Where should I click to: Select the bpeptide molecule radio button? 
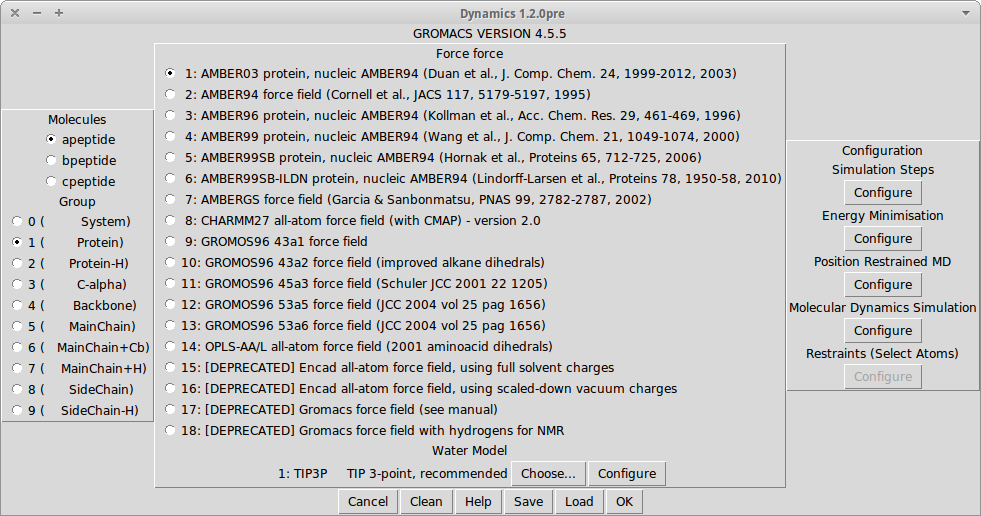click(52, 161)
